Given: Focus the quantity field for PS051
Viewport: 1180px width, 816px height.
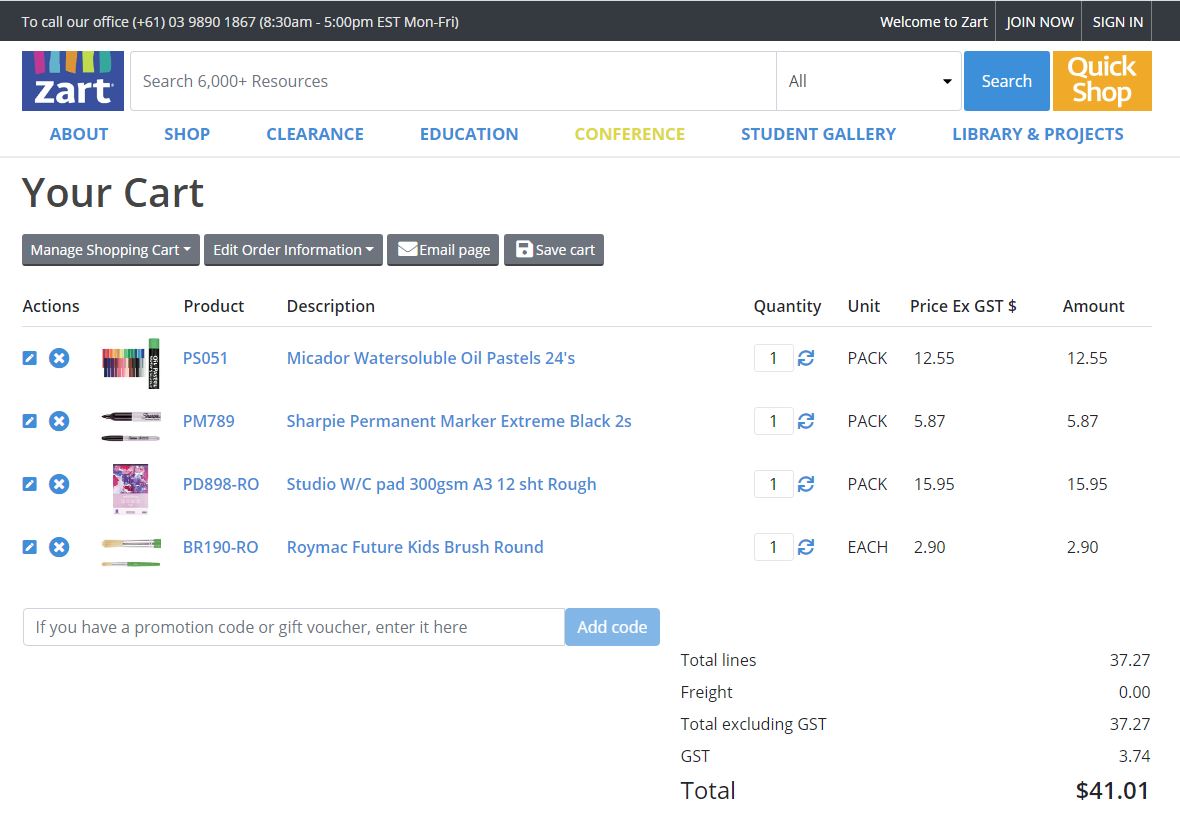Looking at the screenshot, I should pos(774,358).
